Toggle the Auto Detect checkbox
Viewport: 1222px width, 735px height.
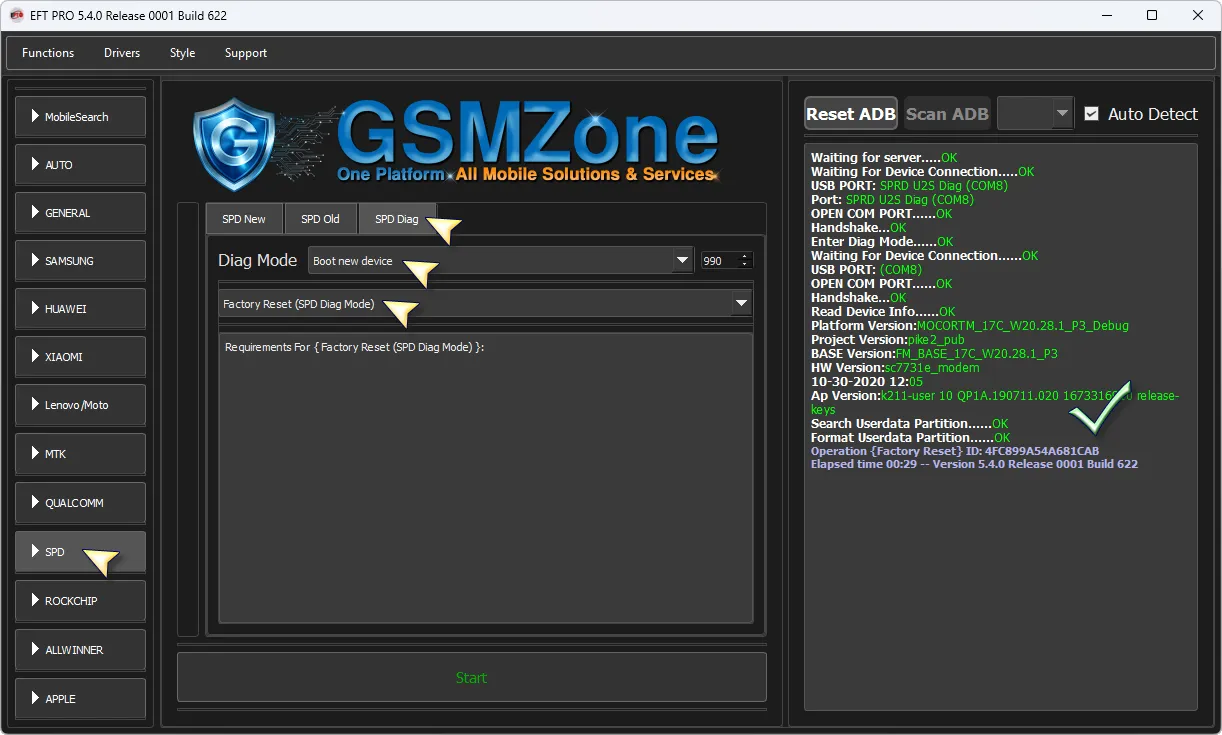click(x=1092, y=114)
